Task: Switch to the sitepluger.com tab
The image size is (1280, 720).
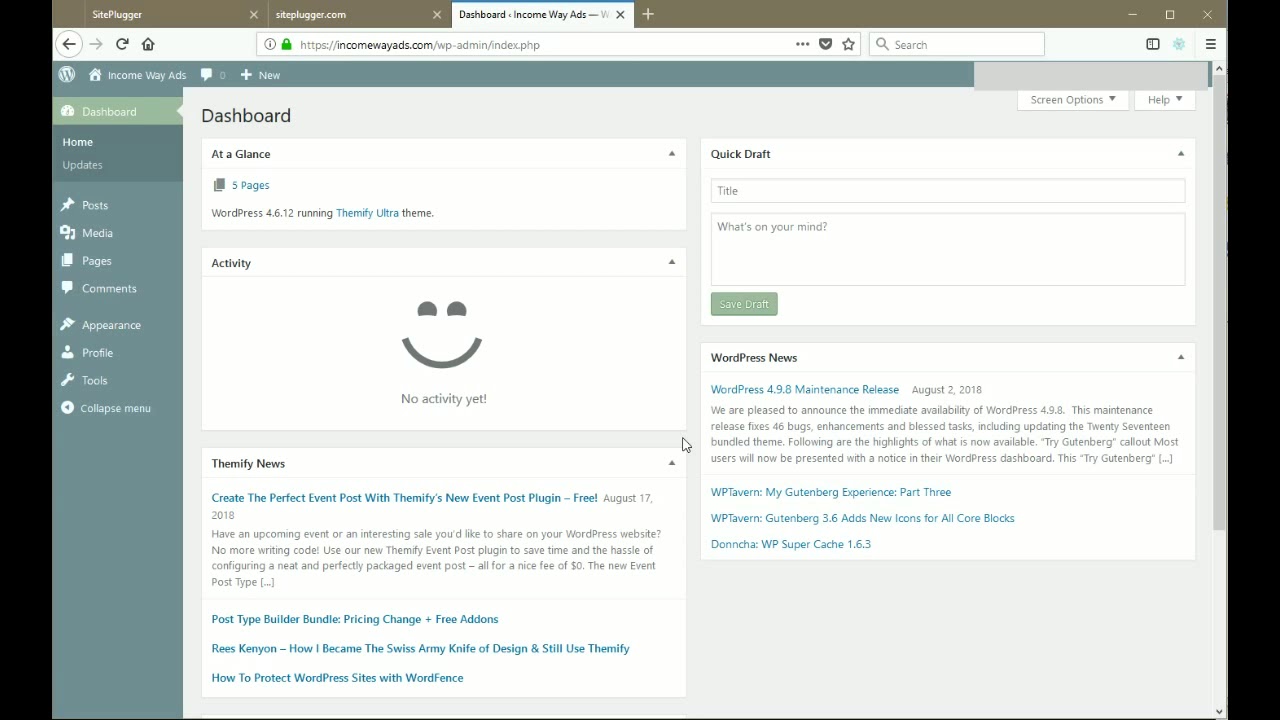Action: [x=350, y=15]
